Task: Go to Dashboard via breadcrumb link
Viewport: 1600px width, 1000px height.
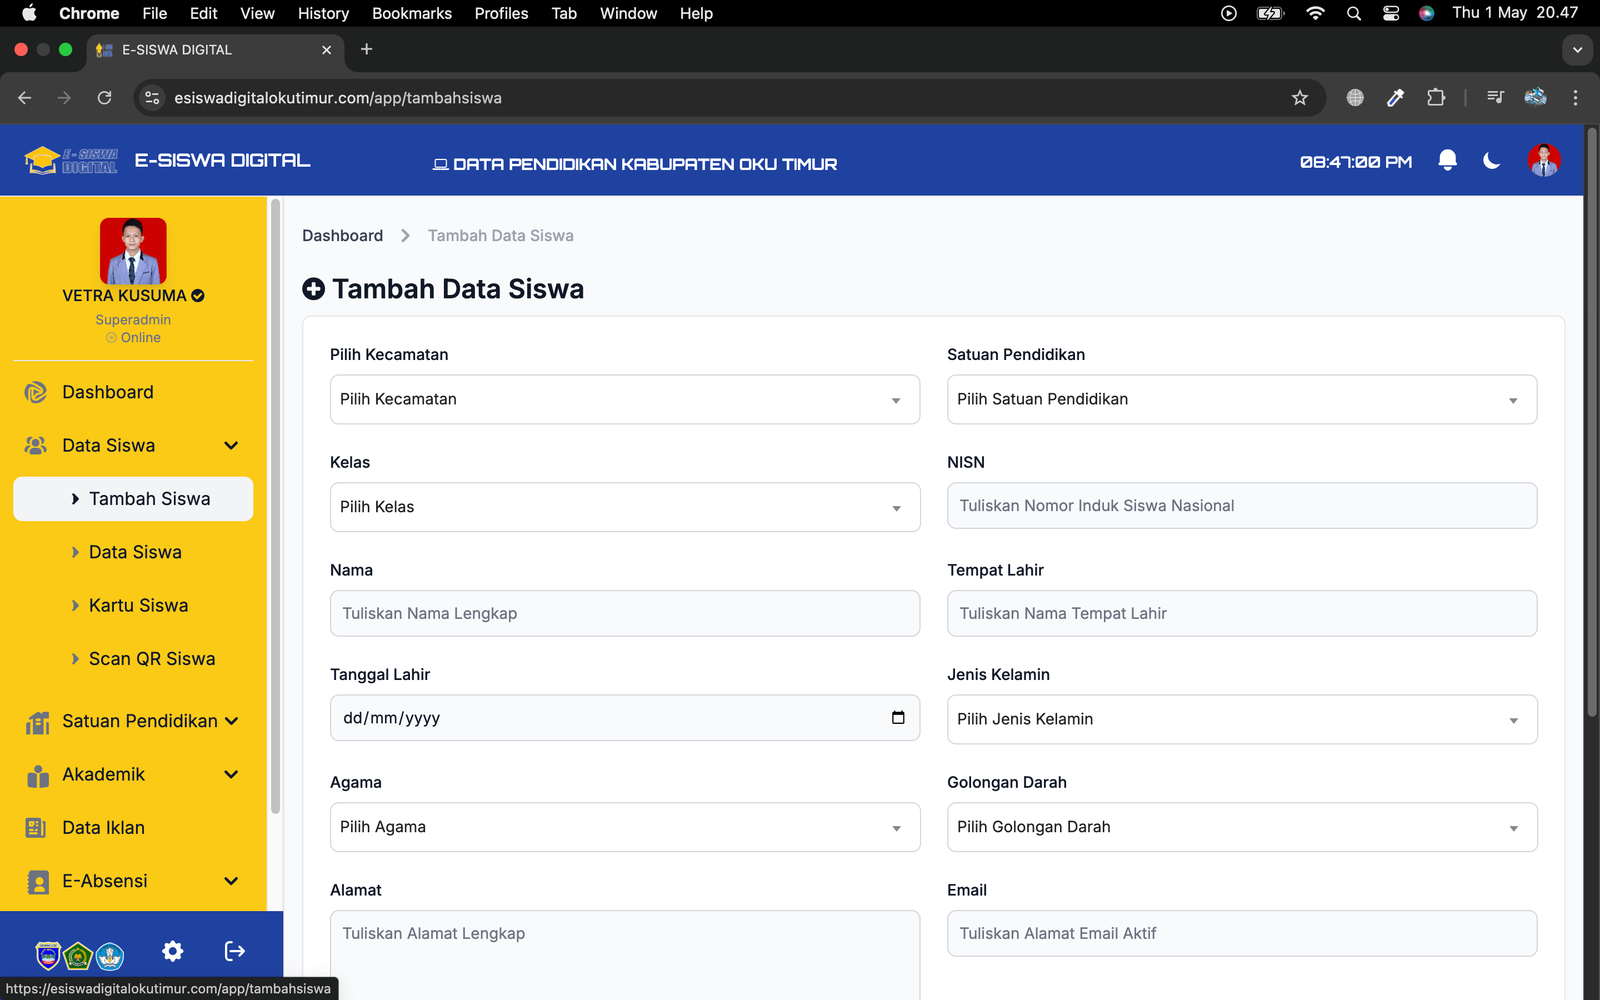Action: [342, 236]
